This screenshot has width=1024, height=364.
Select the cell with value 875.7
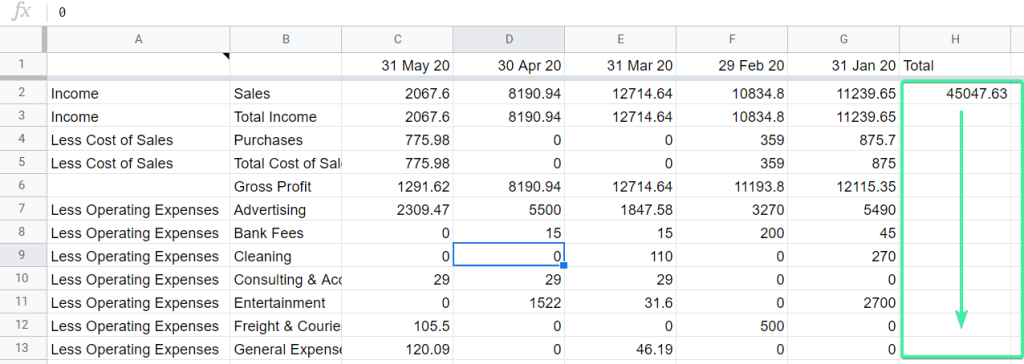pos(844,140)
